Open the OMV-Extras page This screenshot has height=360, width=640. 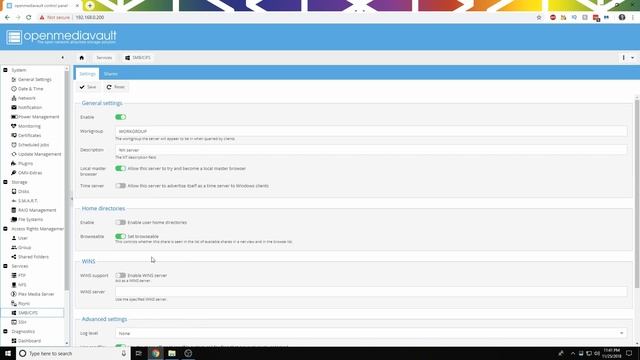[30, 173]
